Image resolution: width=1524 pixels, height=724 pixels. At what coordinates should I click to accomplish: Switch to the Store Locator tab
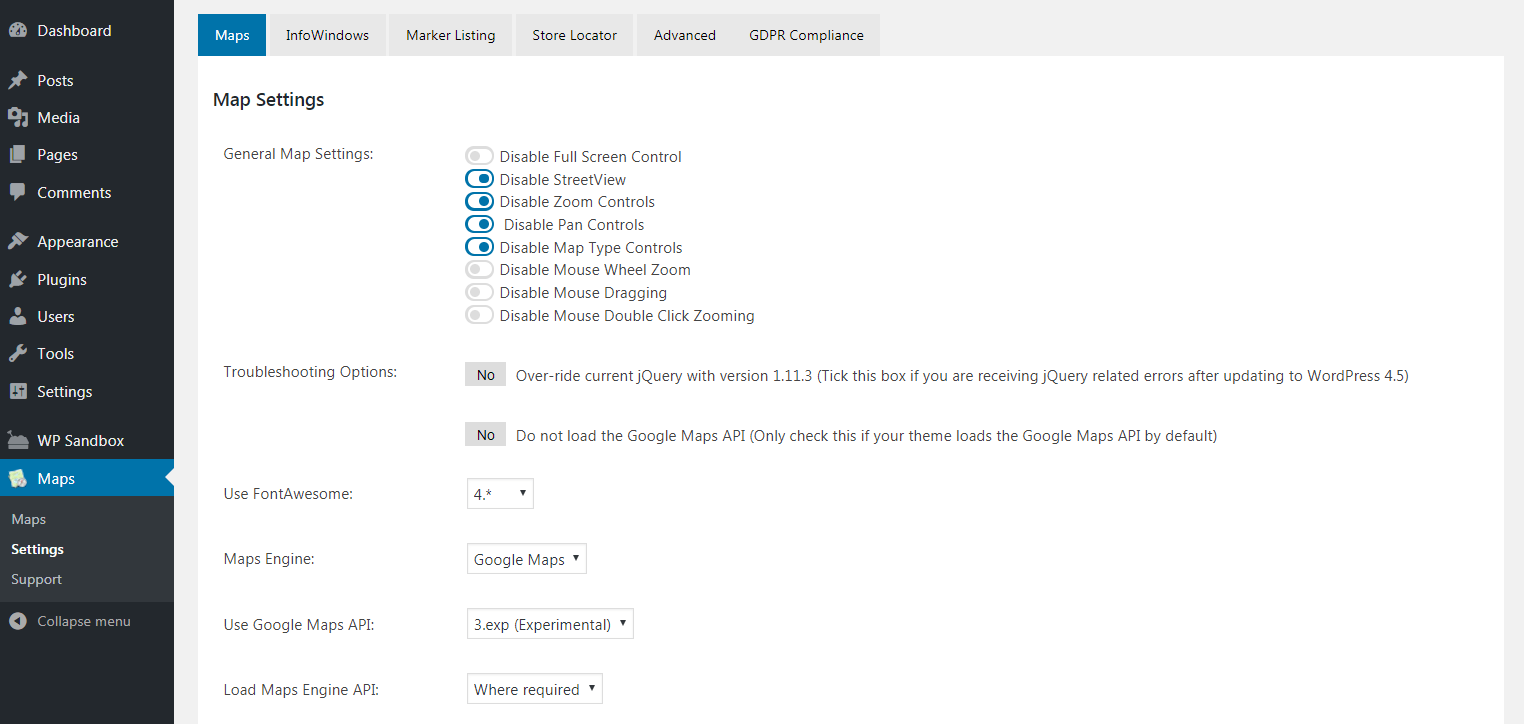point(574,35)
